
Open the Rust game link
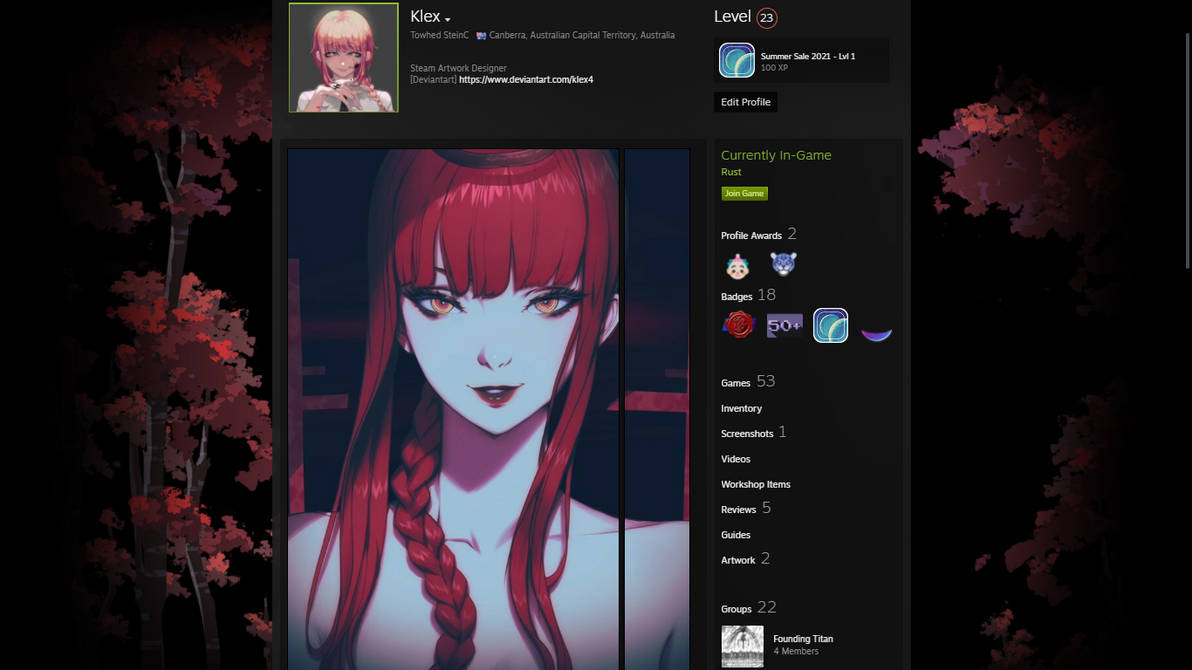tap(731, 172)
